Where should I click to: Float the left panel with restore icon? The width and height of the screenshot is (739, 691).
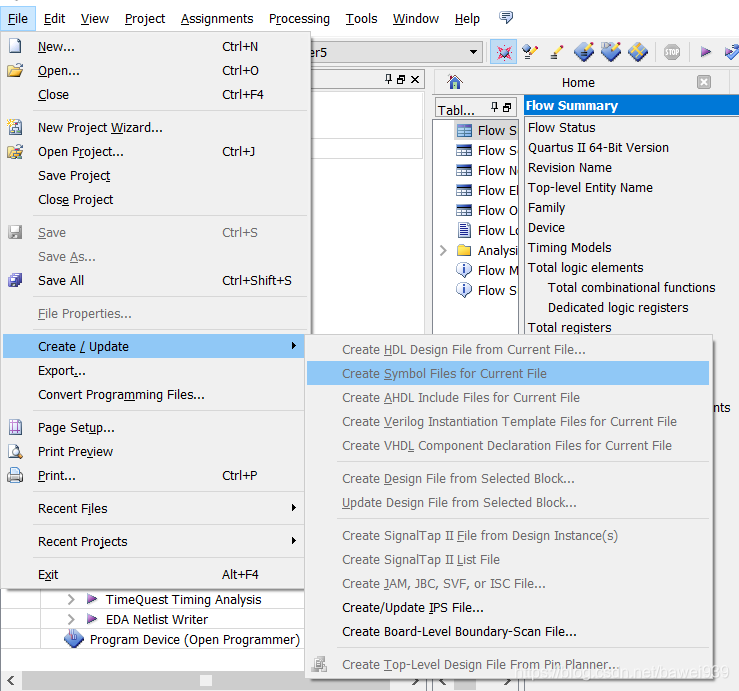point(401,80)
